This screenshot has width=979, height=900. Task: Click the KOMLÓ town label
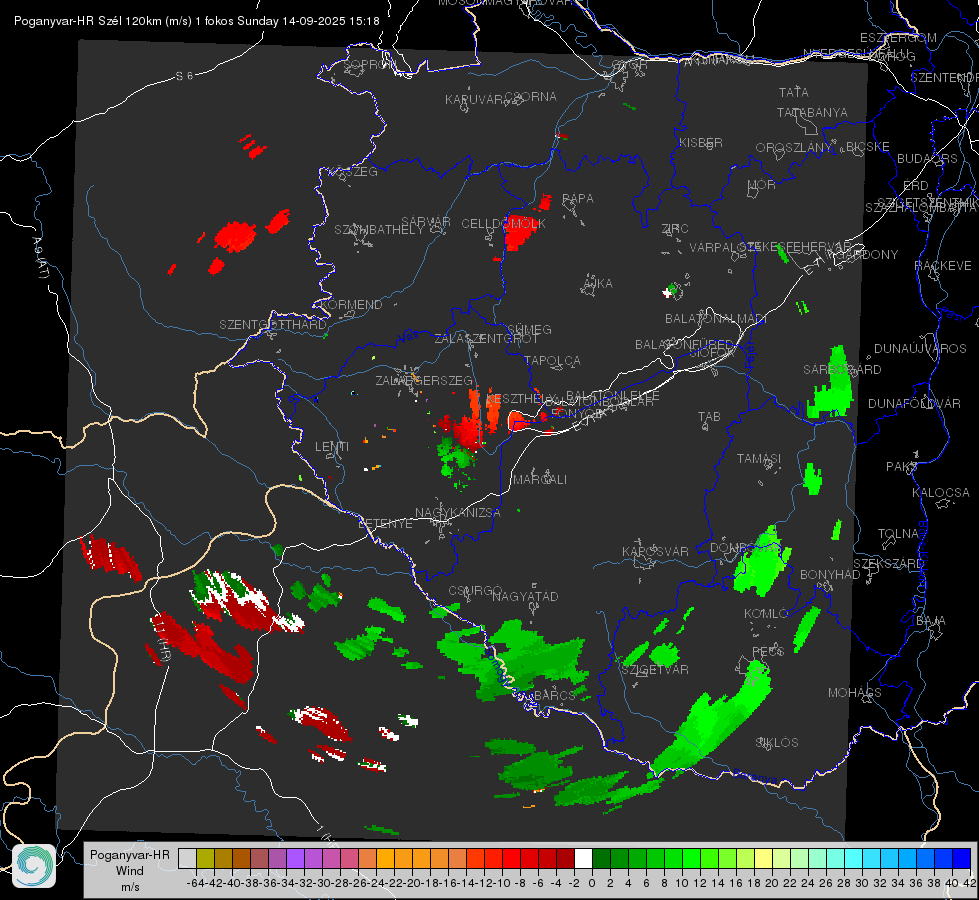pyautogui.click(x=764, y=614)
